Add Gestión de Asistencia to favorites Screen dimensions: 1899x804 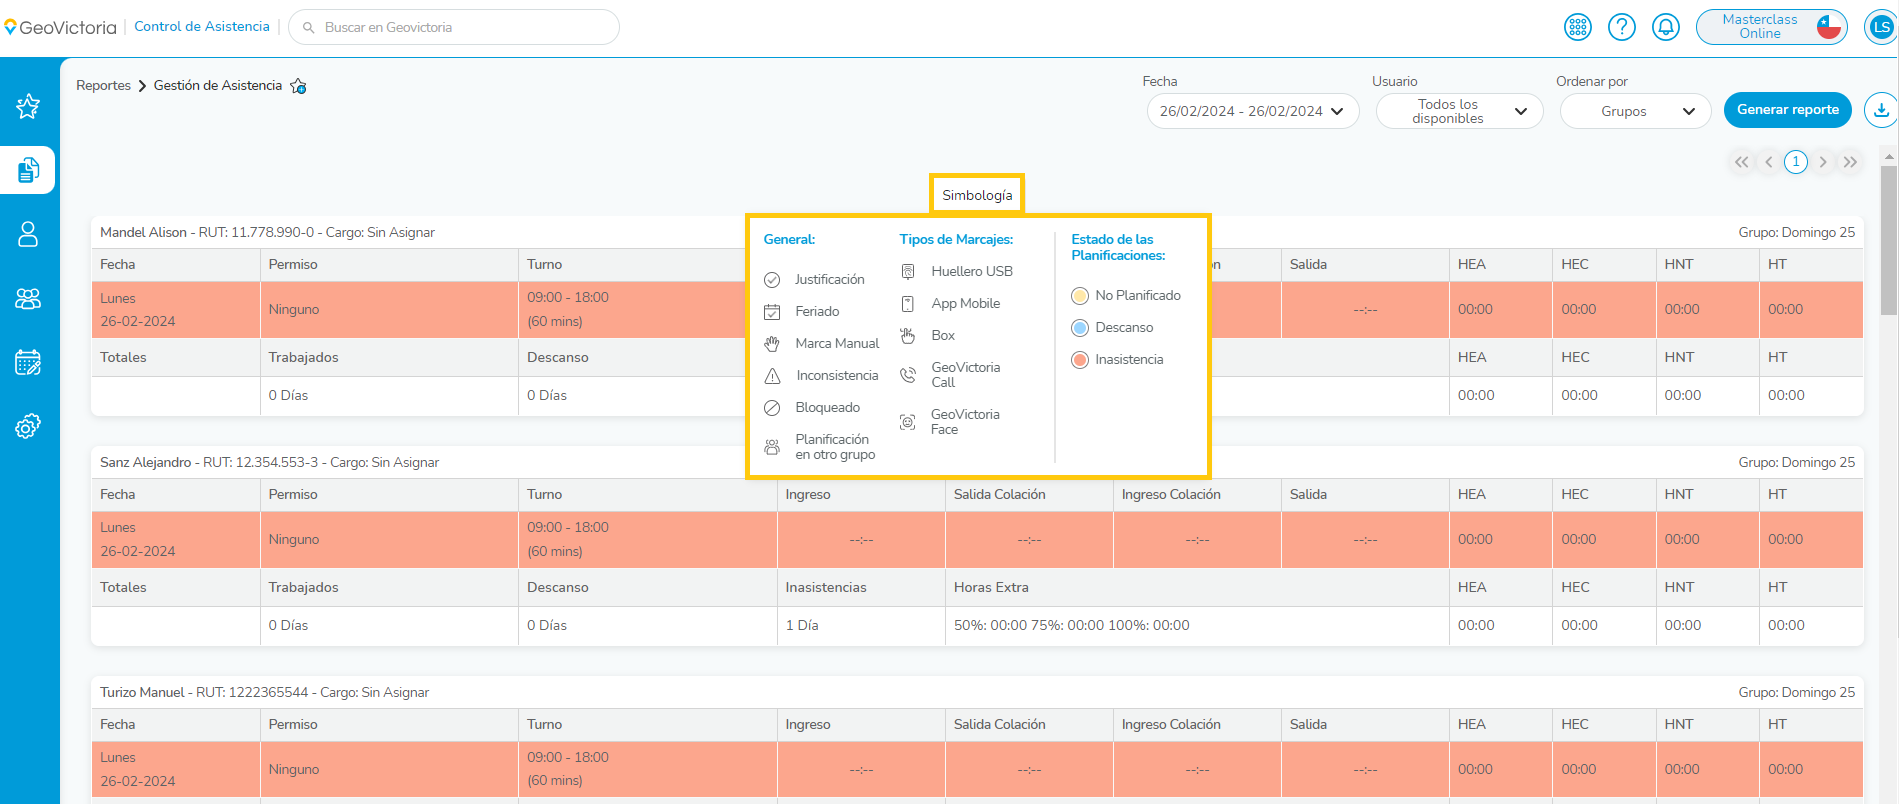(298, 86)
